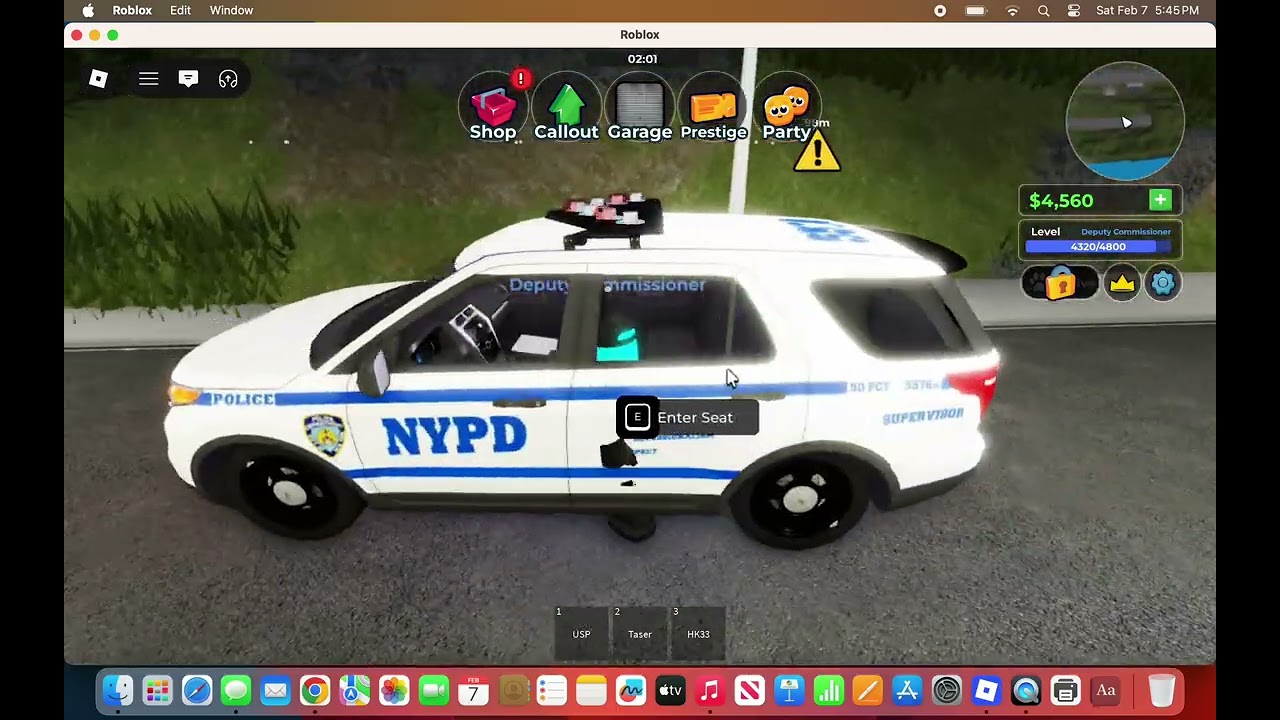The width and height of the screenshot is (1280, 720).
Task: Click the $4,560 cash display
Action: (1061, 201)
